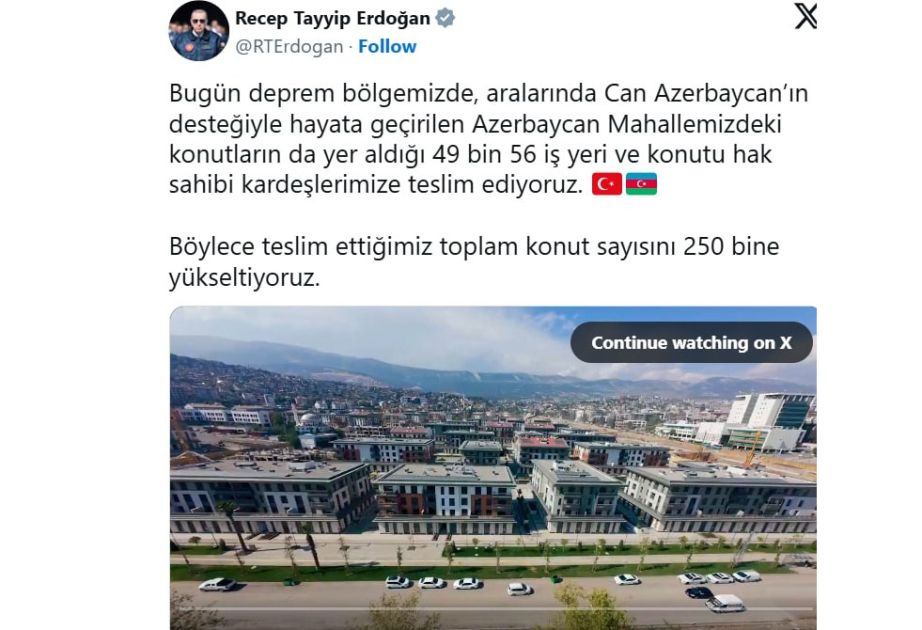Click the words Can Azerbaycan'ın in the first line
Image resolution: width=922 pixels, height=630 pixels.
coord(706,93)
